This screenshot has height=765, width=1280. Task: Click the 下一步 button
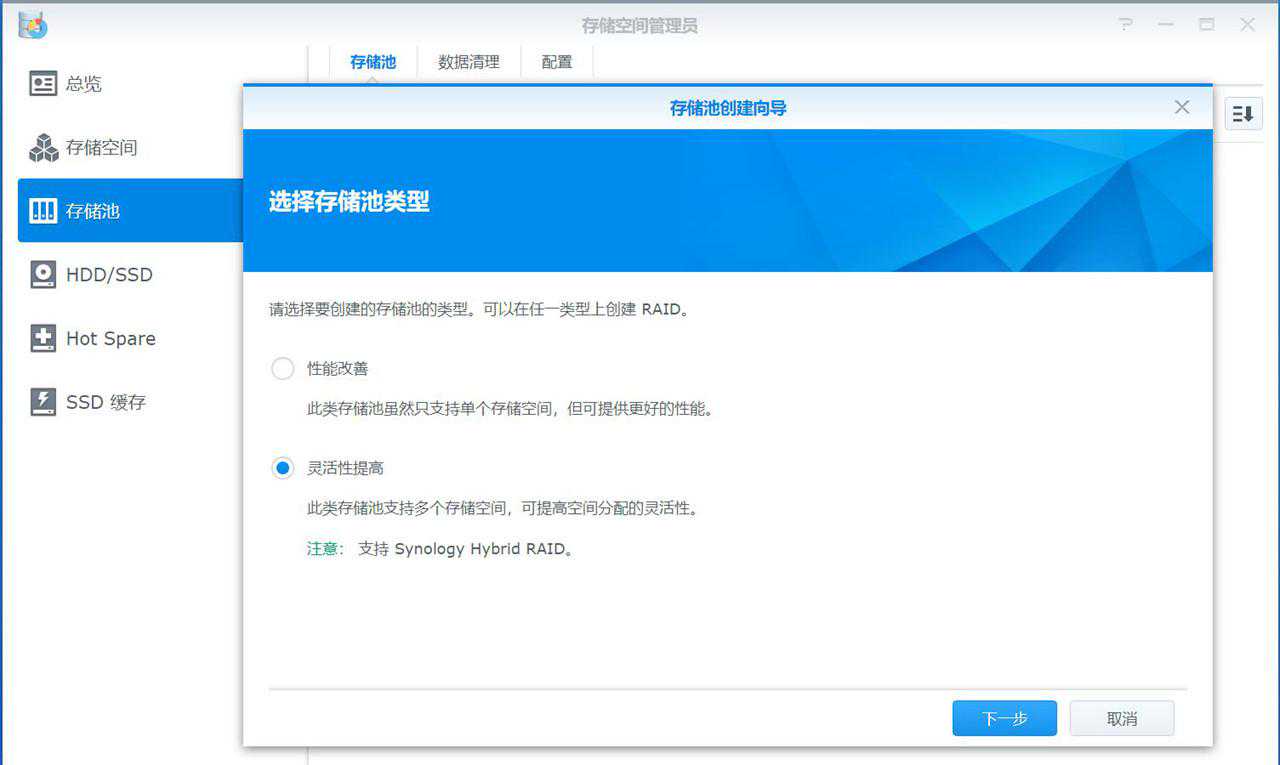pyautogui.click(x=1004, y=718)
